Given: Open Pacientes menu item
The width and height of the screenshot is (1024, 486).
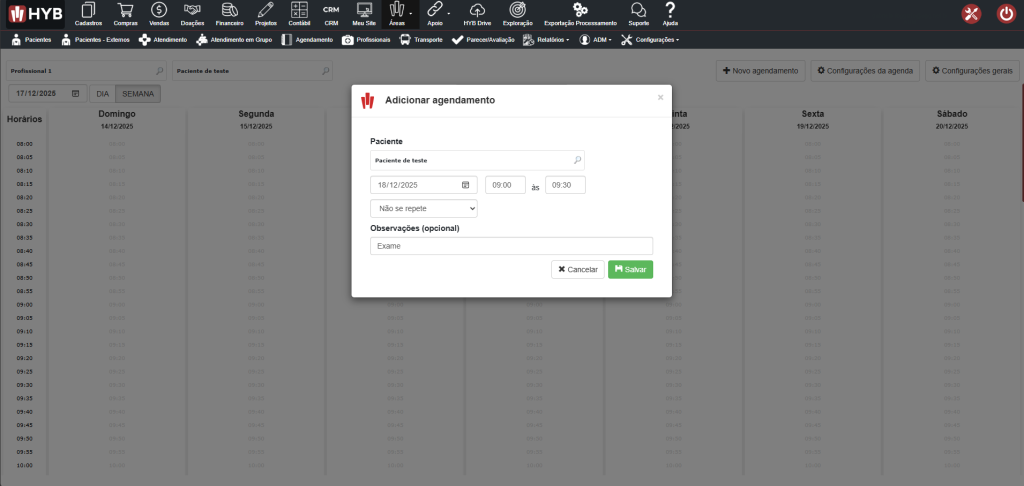Looking at the screenshot, I should 31,40.
